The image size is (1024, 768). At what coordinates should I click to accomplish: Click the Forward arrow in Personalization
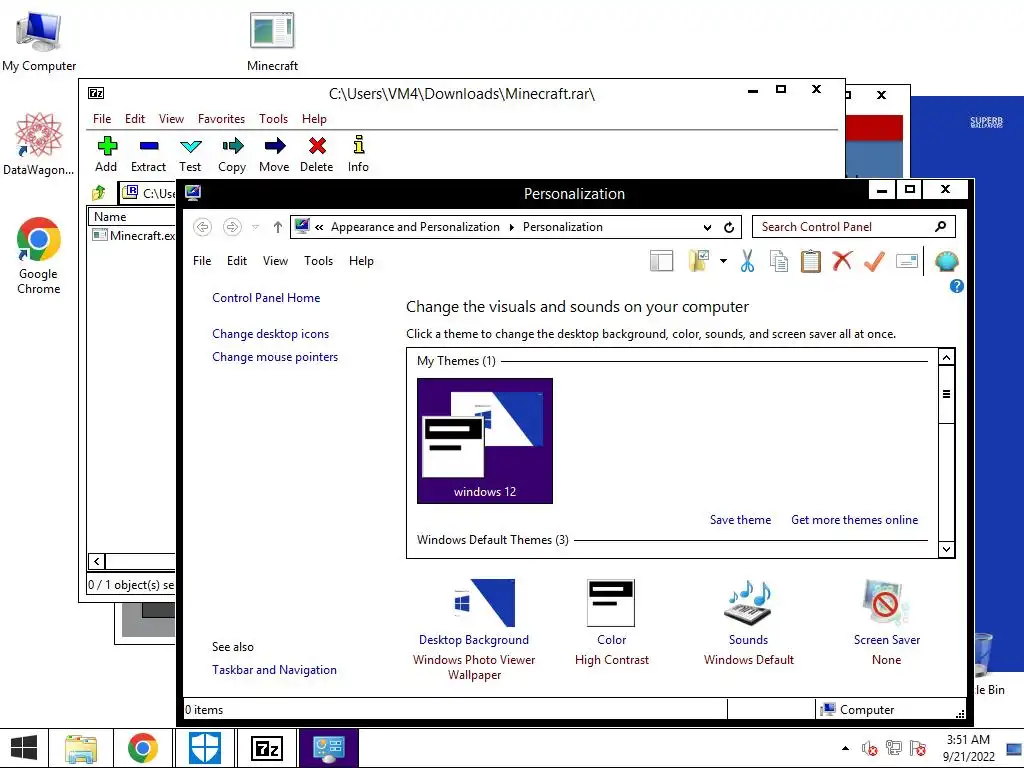[x=232, y=227]
